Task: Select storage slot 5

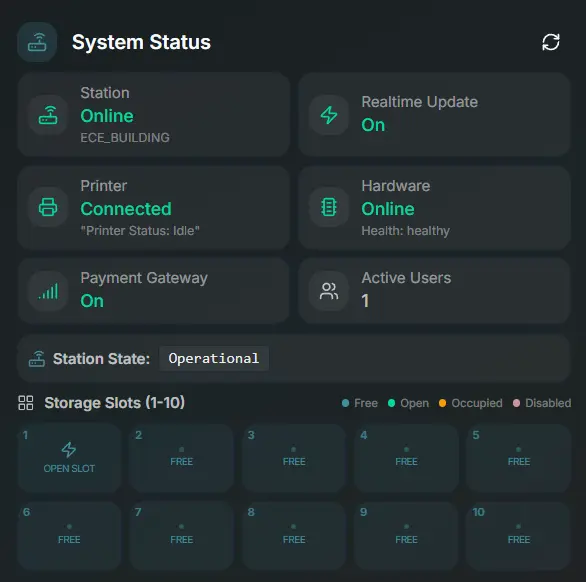Action: click(x=519, y=458)
